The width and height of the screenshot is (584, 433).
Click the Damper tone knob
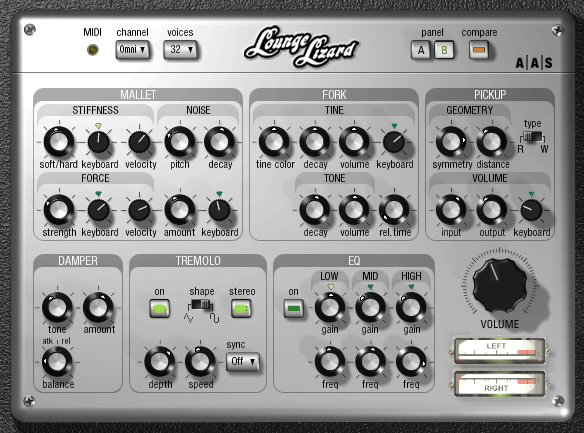[x=57, y=308]
